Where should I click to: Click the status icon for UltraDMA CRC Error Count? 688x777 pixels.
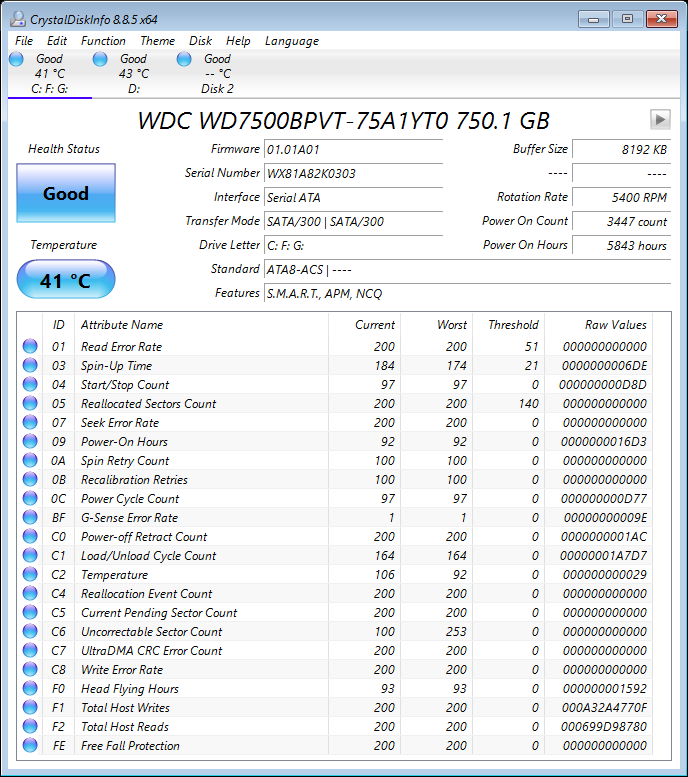(30, 650)
